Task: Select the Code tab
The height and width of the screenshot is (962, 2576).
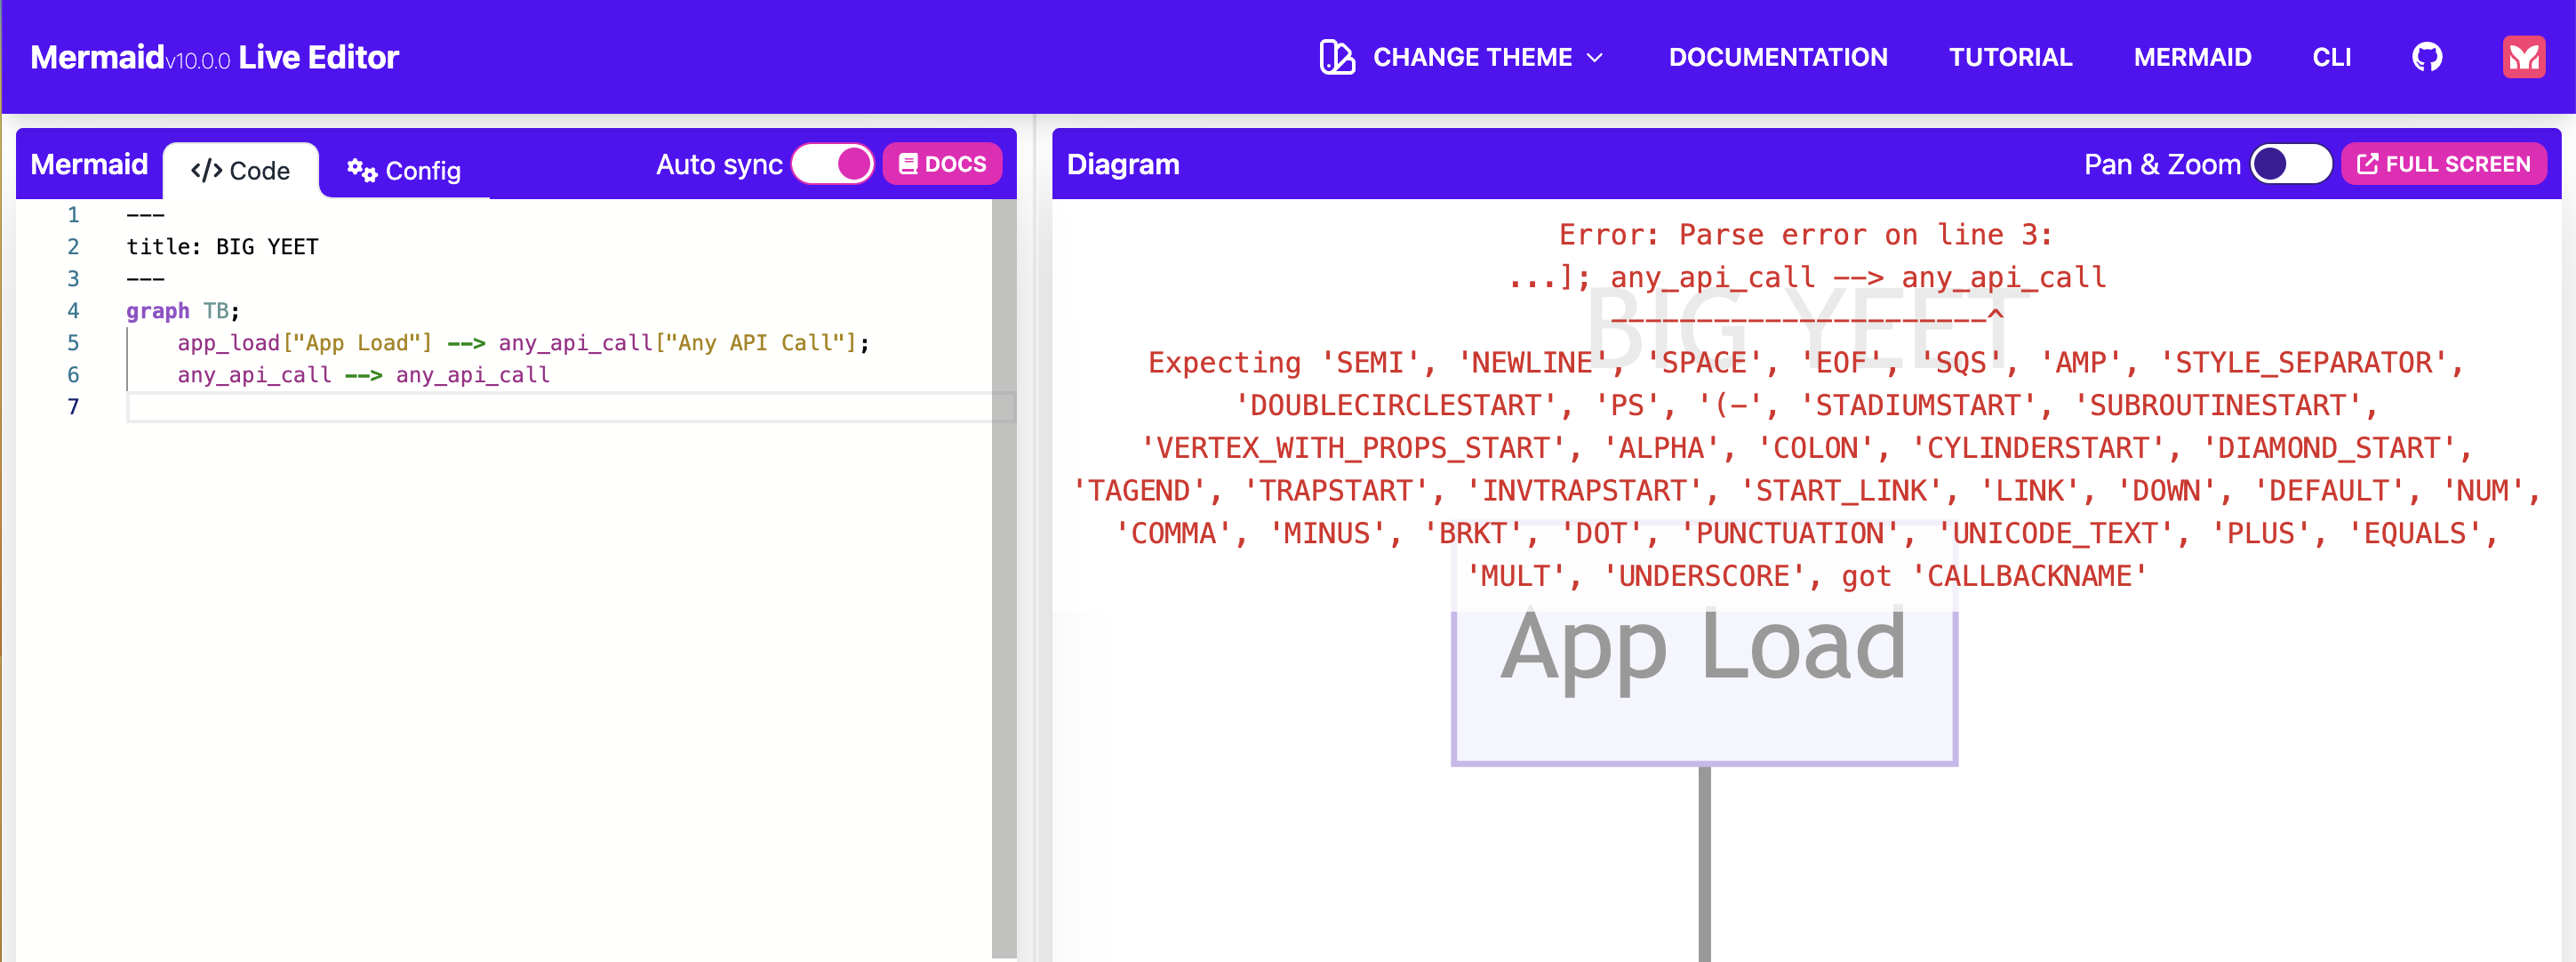Action: click(x=241, y=171)
